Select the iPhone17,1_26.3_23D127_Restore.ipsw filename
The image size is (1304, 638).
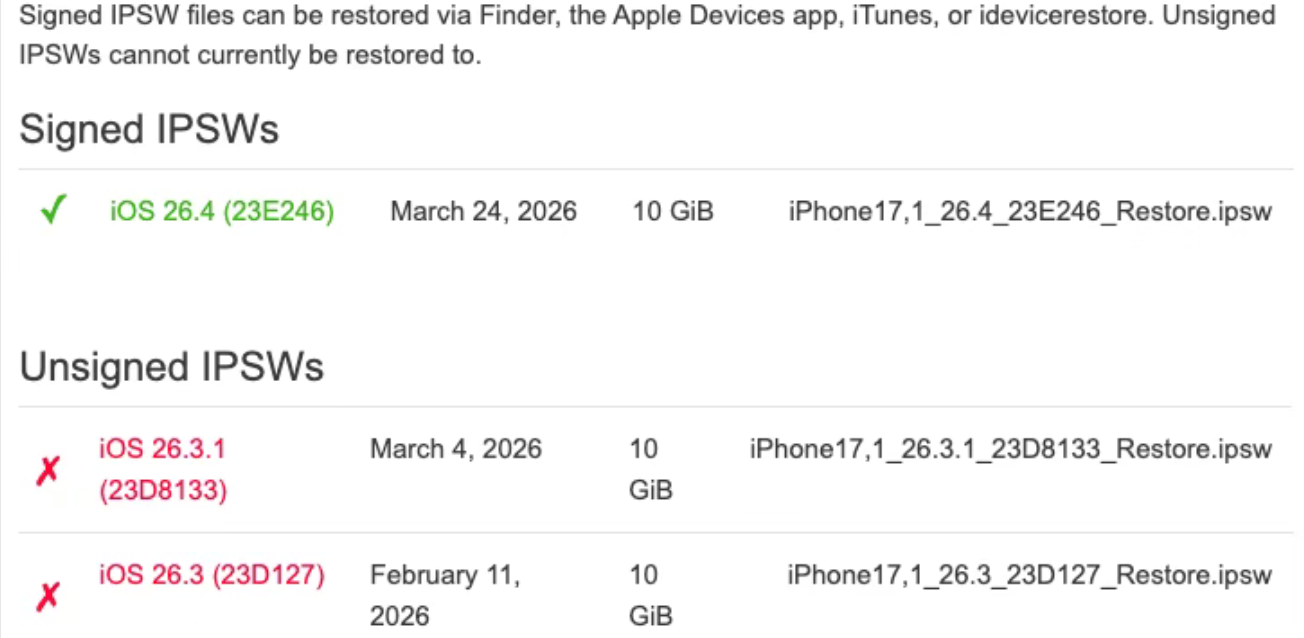point(1029,575)
